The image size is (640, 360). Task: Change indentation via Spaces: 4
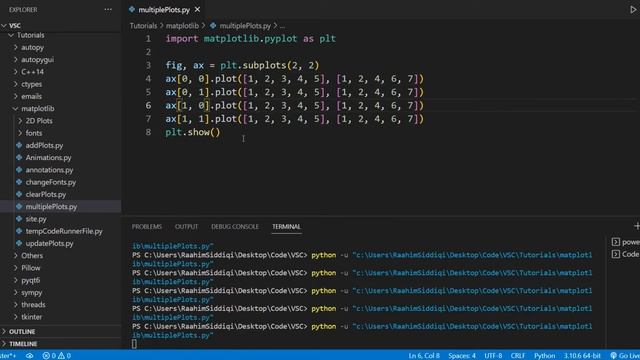point(462,356)
